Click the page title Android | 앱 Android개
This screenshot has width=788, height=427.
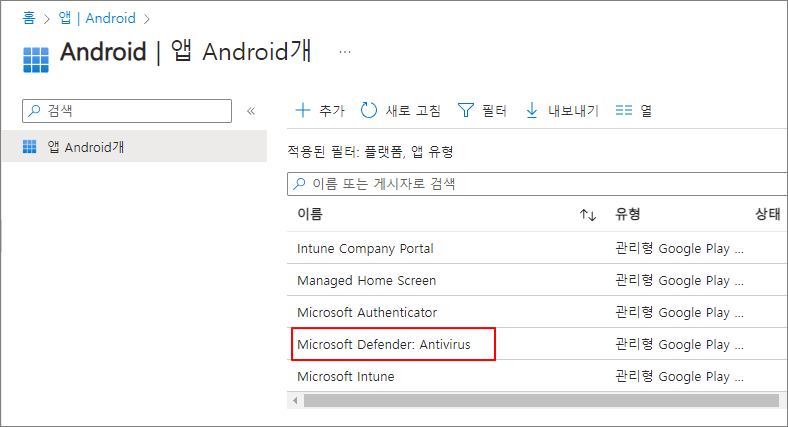coord(185,52)
